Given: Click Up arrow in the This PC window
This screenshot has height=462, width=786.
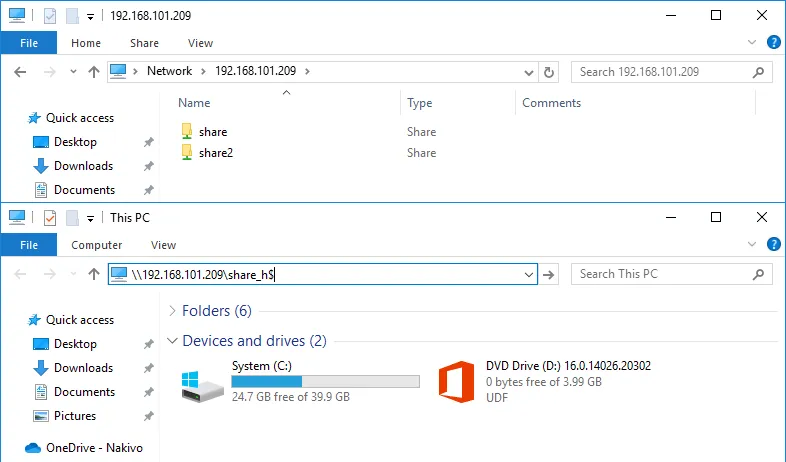Looking at the screenshot, I should click(x=94, y=274).
